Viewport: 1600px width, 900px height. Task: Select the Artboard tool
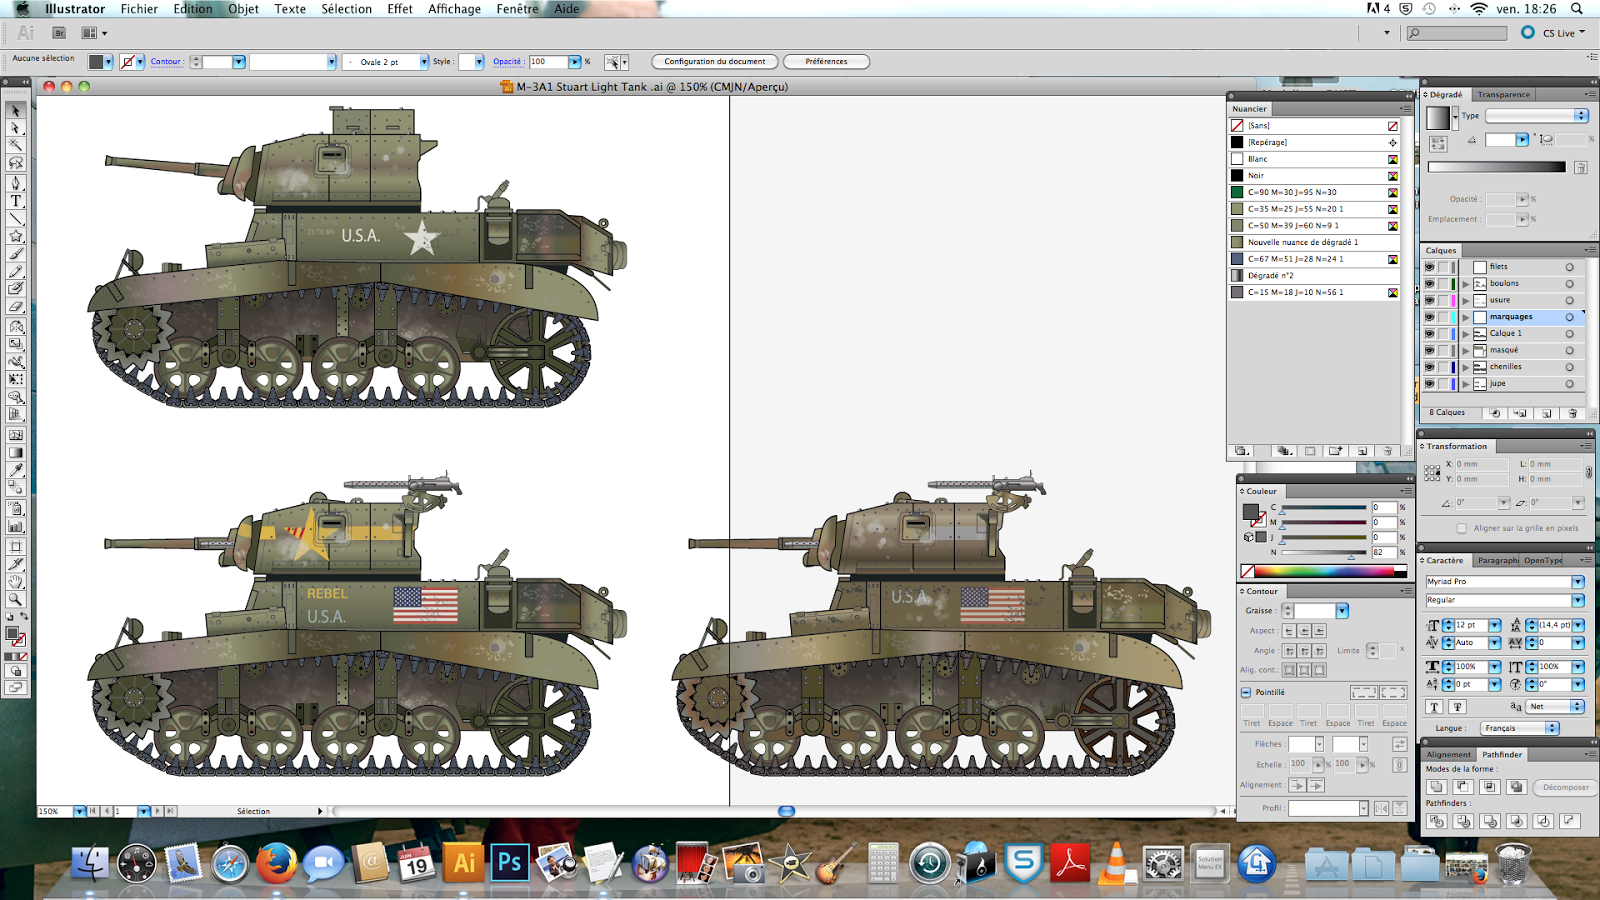coord(16,547)
